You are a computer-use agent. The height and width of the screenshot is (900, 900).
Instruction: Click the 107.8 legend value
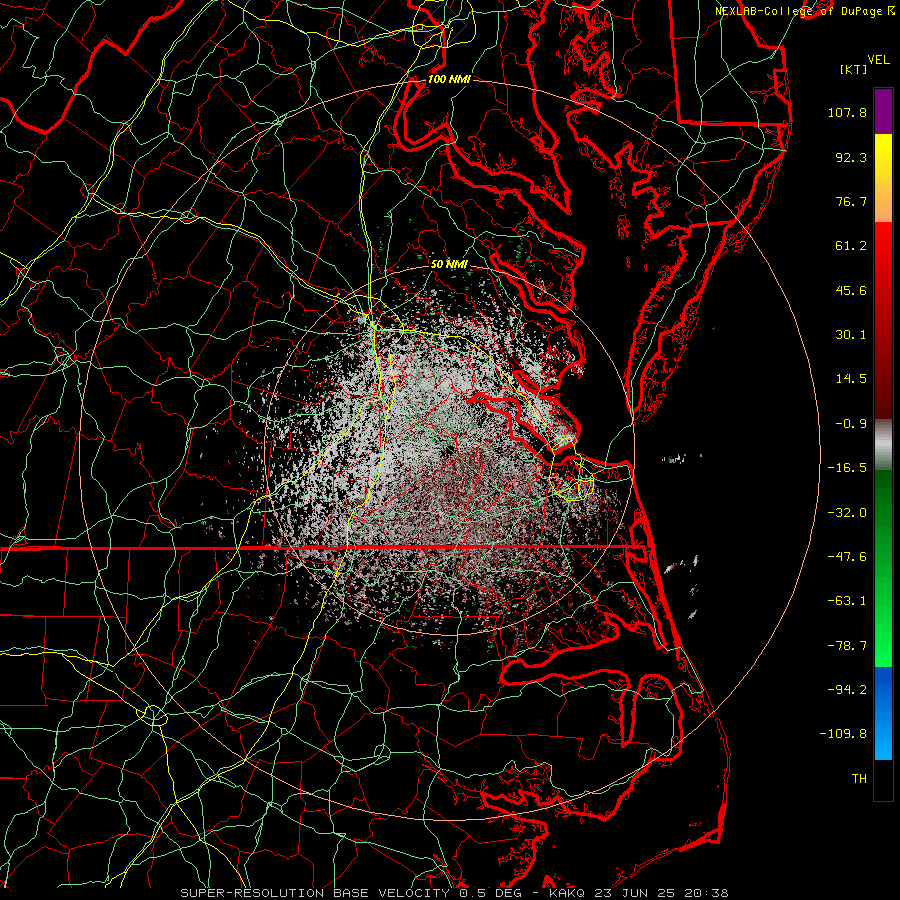(847, 112)
